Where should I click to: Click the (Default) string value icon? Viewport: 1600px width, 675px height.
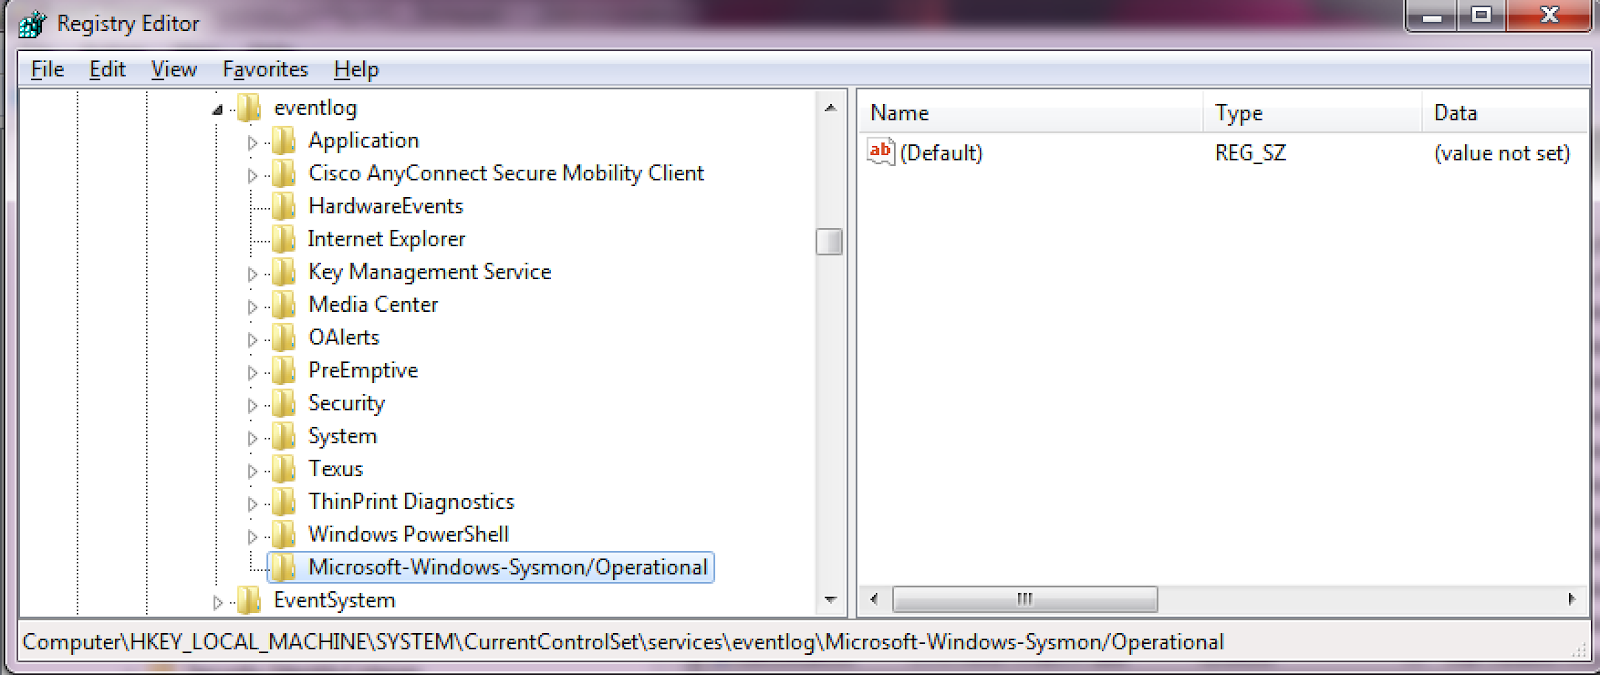(880, 152)
